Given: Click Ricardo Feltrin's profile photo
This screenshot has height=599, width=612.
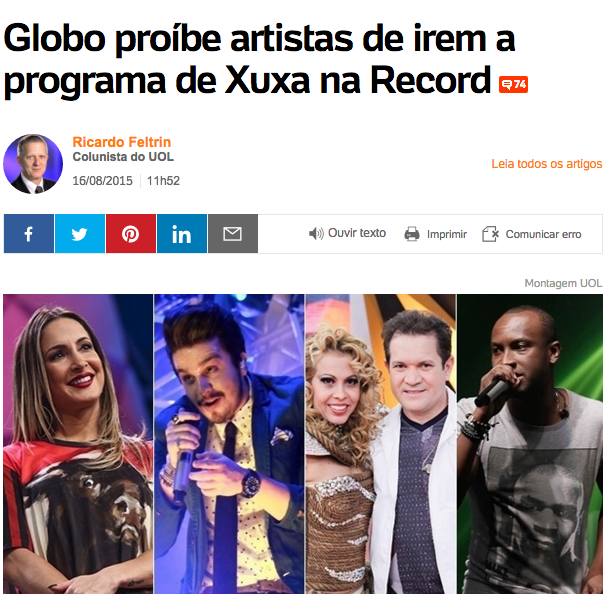Looking at the screenshot, I should pos(33,164).
